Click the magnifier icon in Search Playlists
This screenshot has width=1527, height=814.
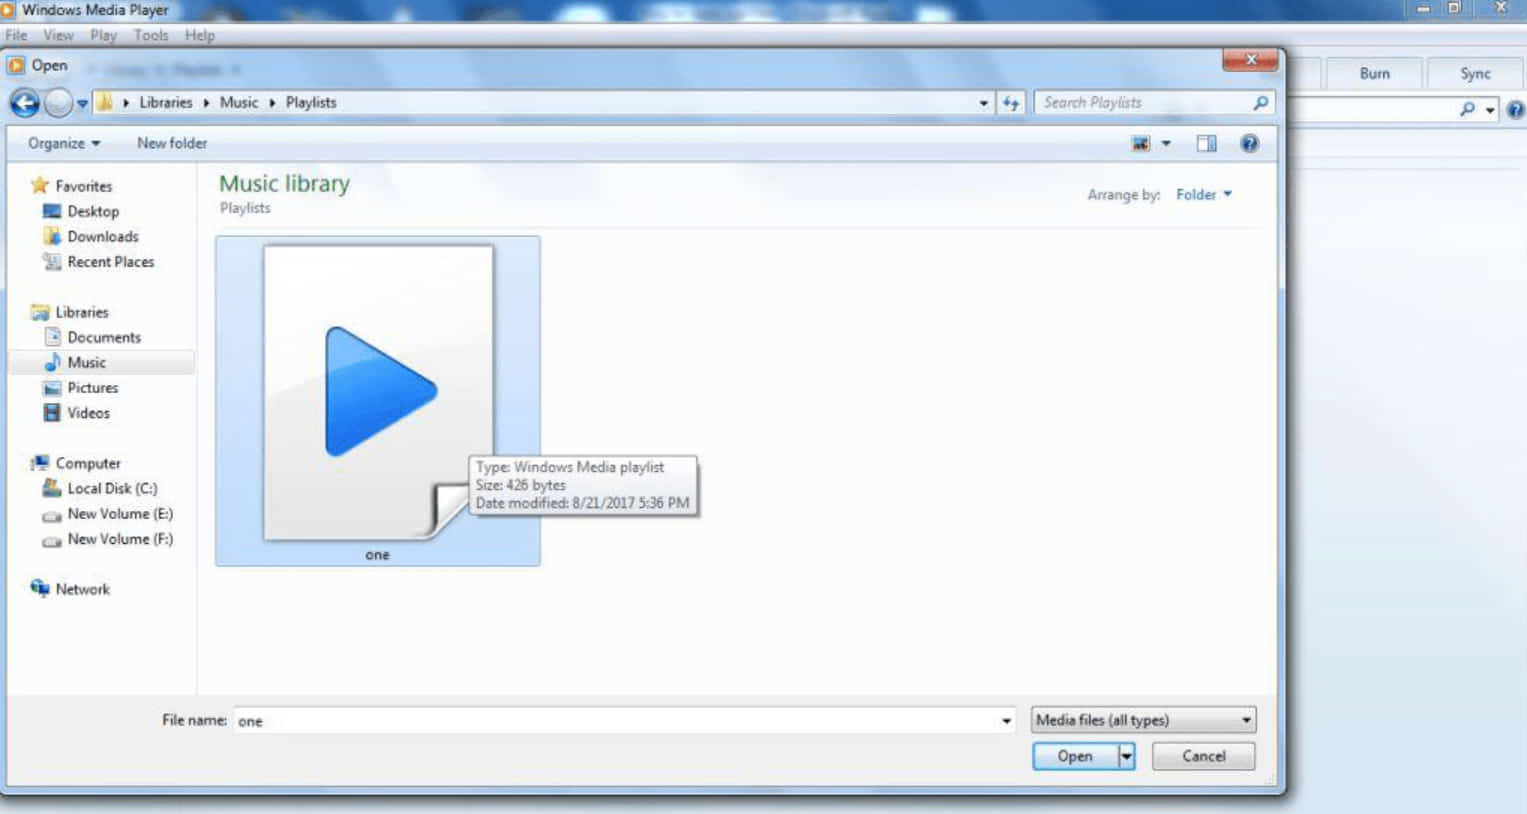click(x=1261, y=103)
